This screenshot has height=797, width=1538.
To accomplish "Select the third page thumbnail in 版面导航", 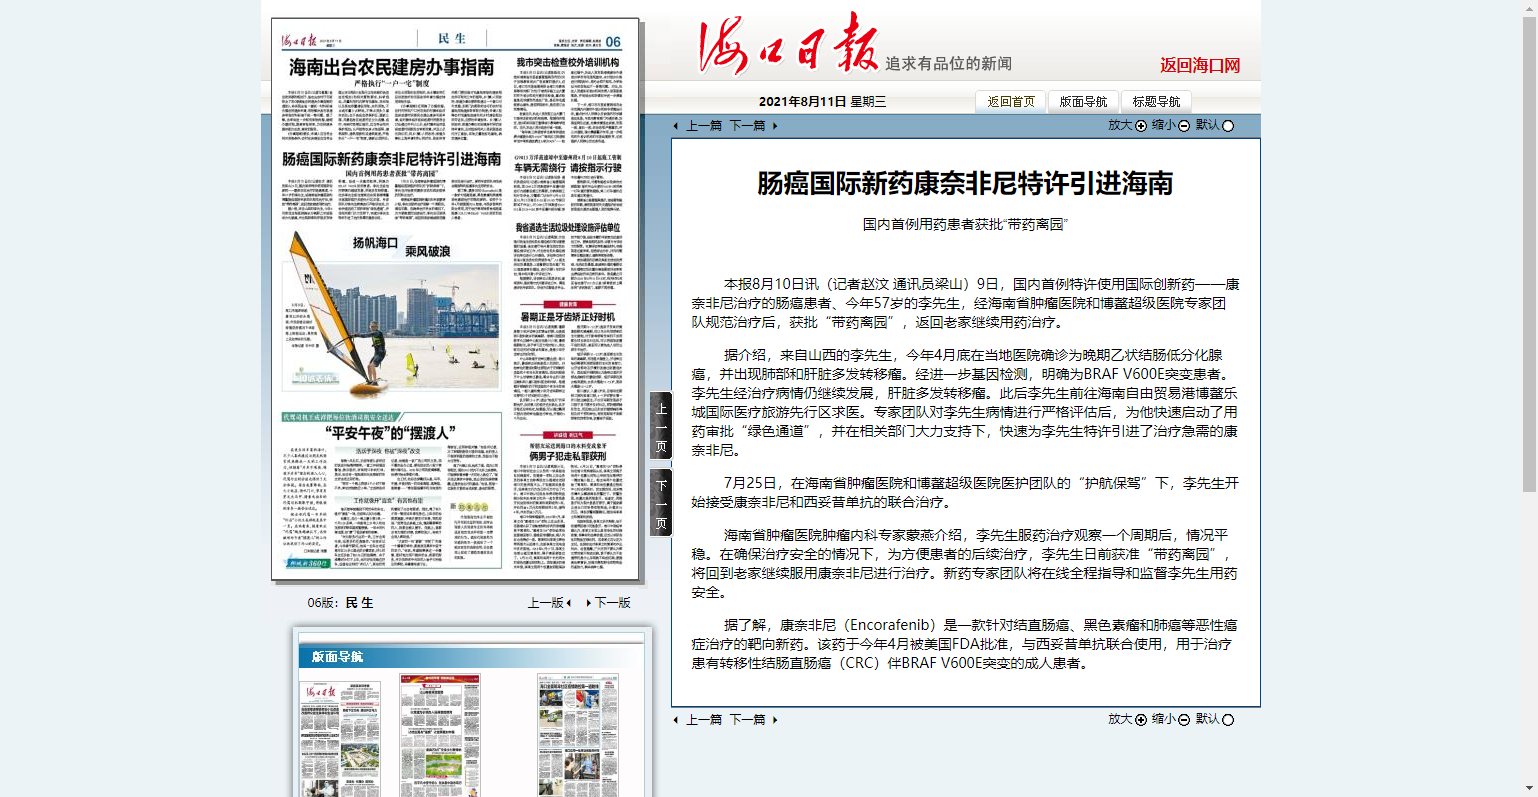I will pos(576,735).
